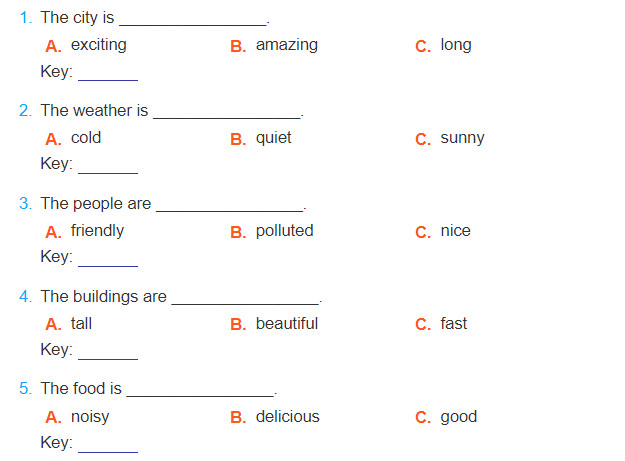The image size is (625, 461).
Task: Select option A exciting for question 1
Action: pyautogui.click(x=86, y=45)
